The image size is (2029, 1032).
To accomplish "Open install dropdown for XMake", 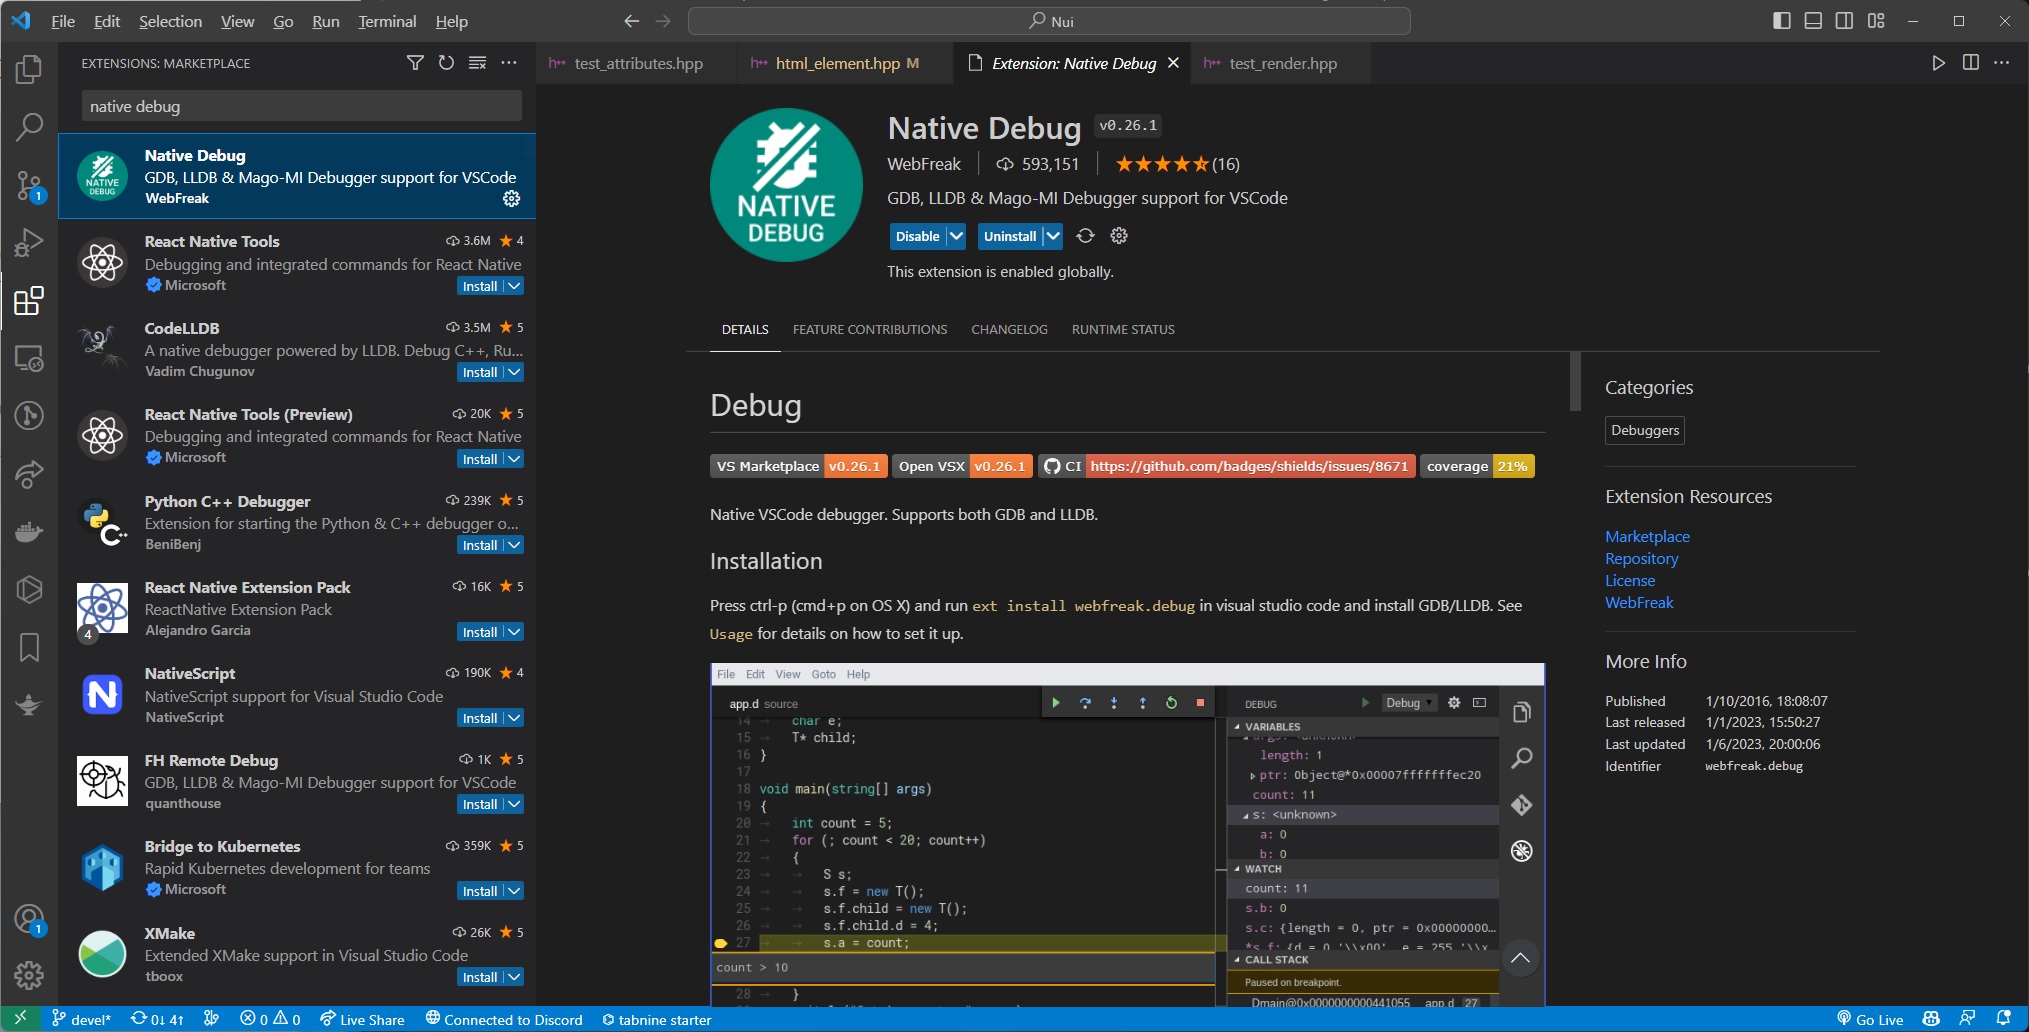I will 514,977.
